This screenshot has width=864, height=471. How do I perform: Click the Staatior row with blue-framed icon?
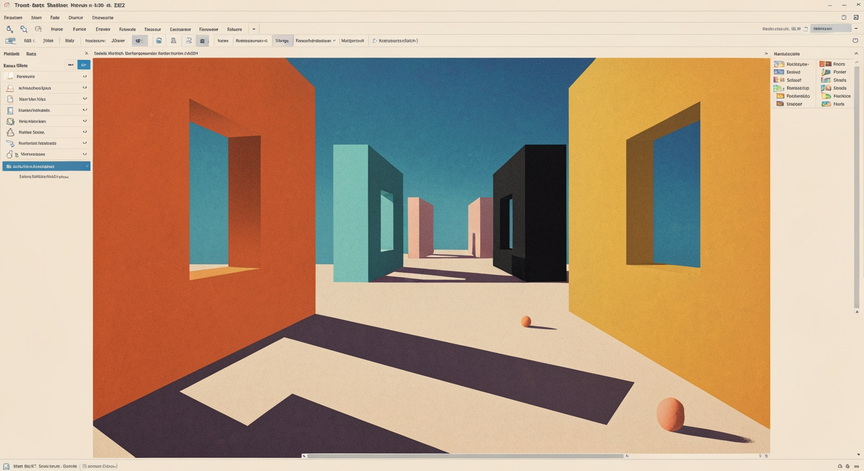(x=46, y=110)
